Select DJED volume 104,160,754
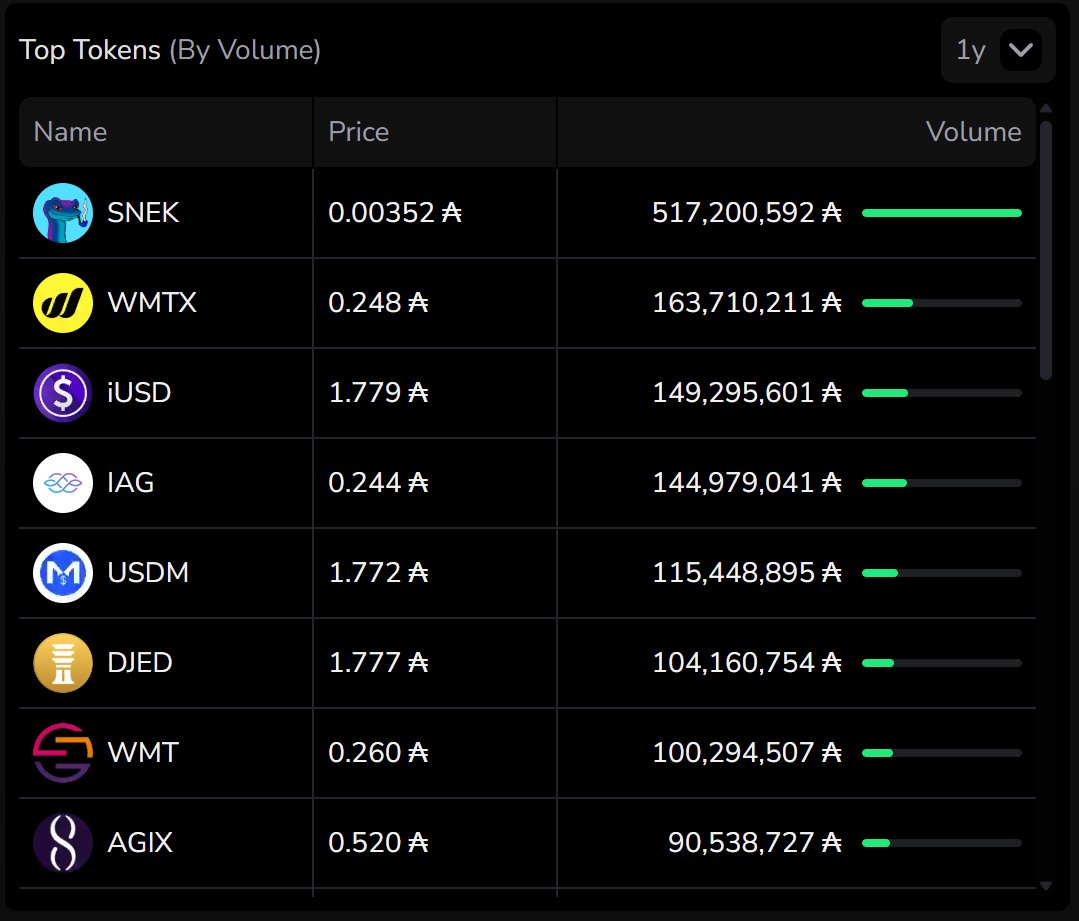Screen dimensions: 1079x921 [747, 663]
